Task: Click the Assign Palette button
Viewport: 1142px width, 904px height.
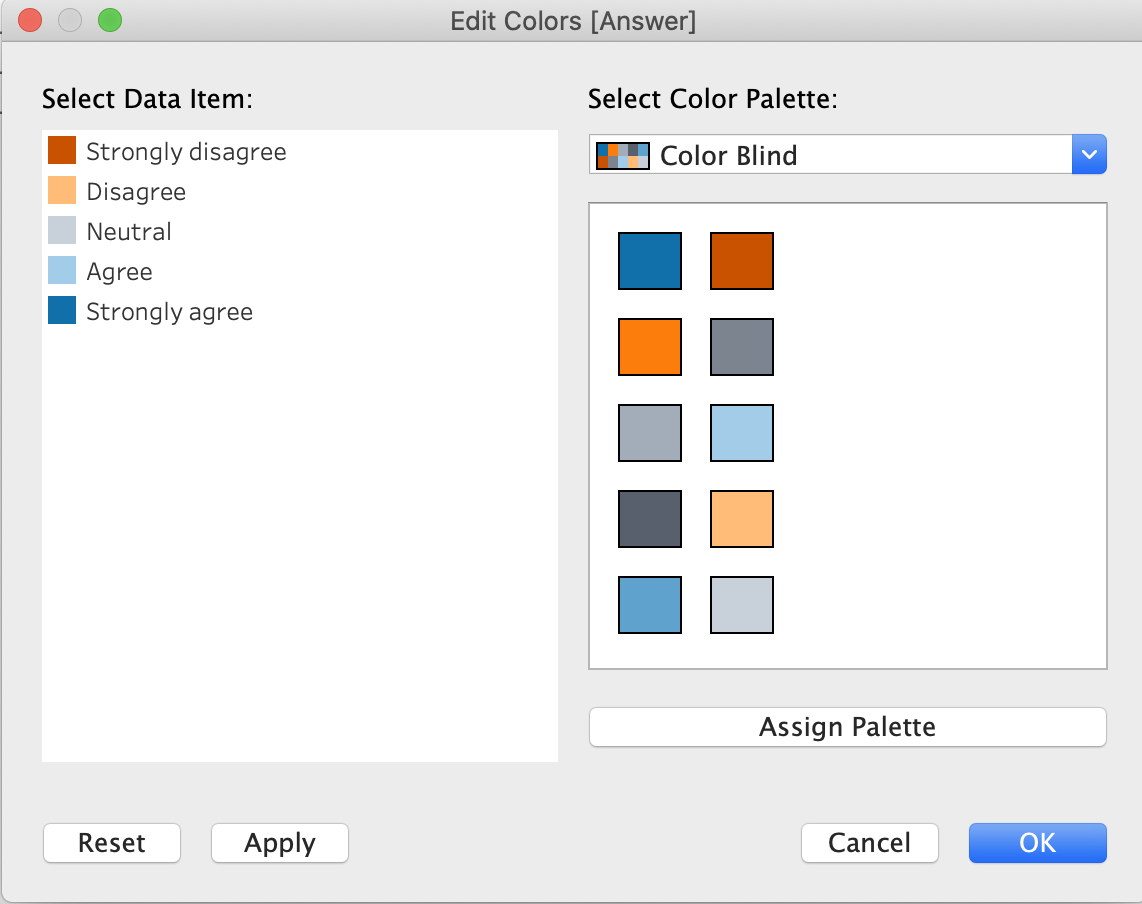Action: pyautogui.click(x=847, y=727)
